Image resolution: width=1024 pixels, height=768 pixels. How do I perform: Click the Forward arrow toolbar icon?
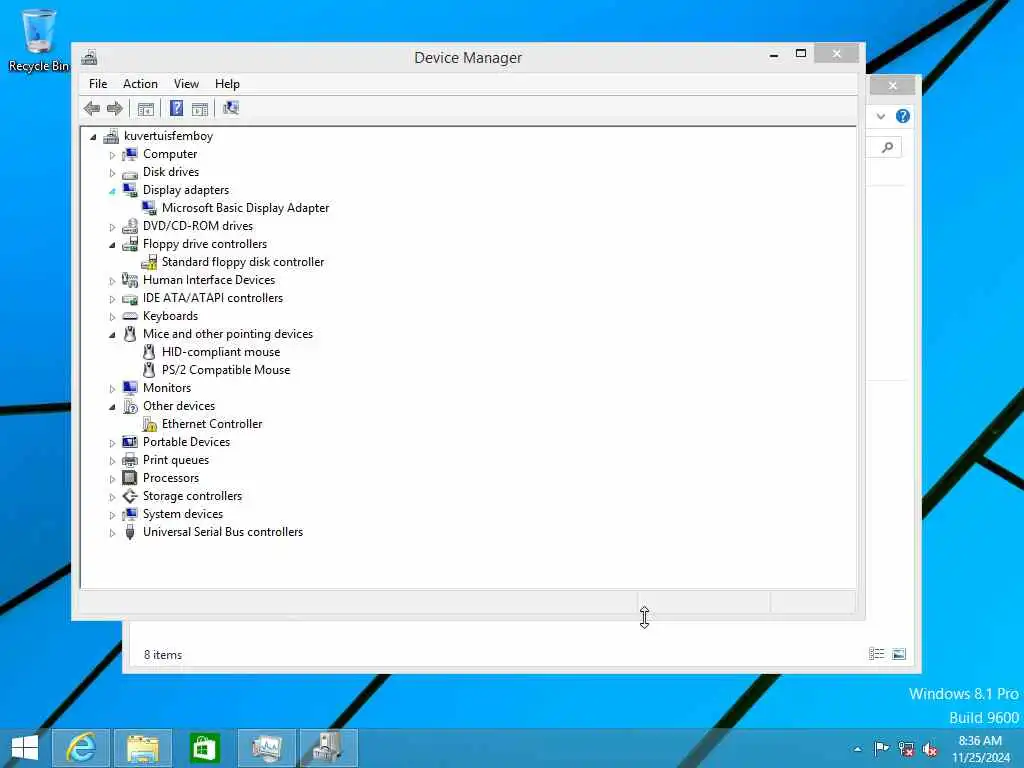[x=114, y=108]
